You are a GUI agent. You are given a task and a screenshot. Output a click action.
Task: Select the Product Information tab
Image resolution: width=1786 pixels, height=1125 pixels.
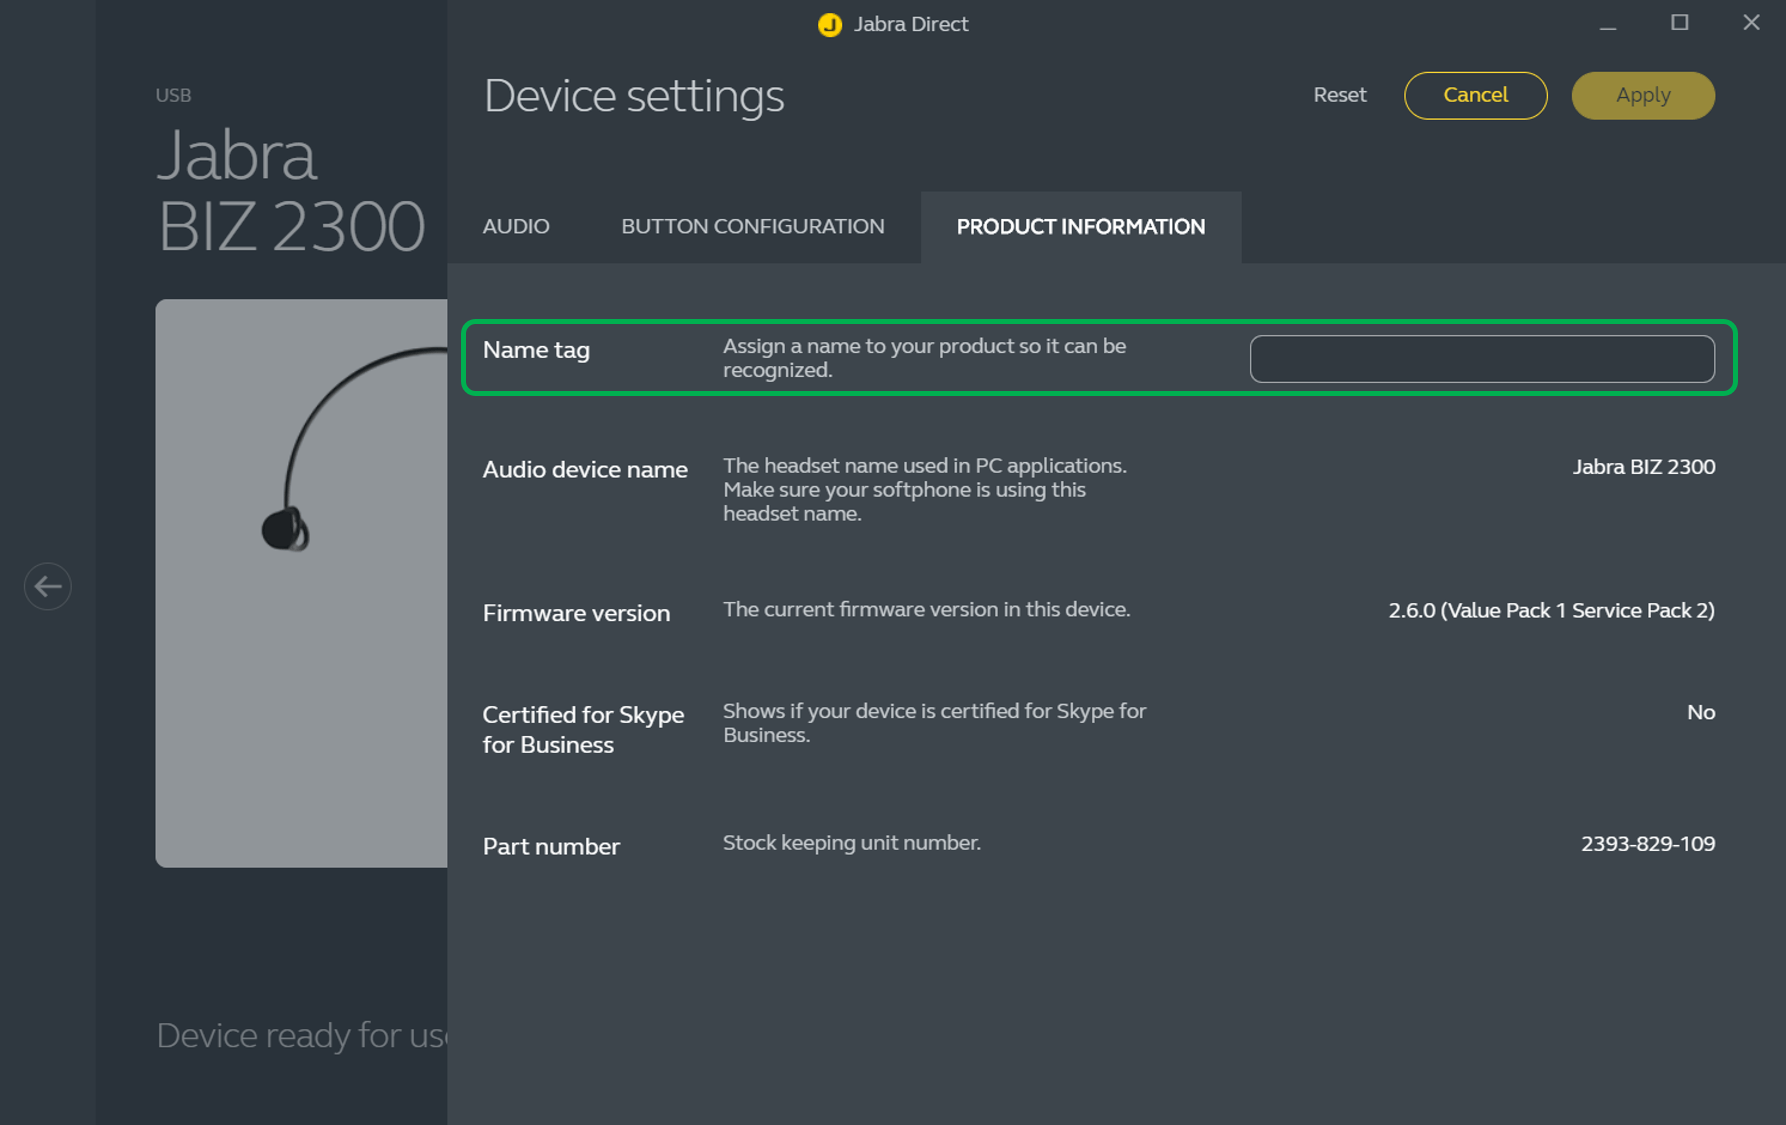[1080, 227]
